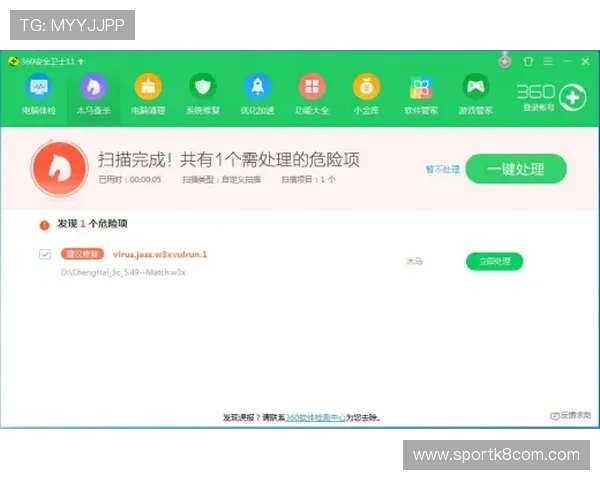
Task: Open 电脑清理 cleanup tool
Action: 148,94
